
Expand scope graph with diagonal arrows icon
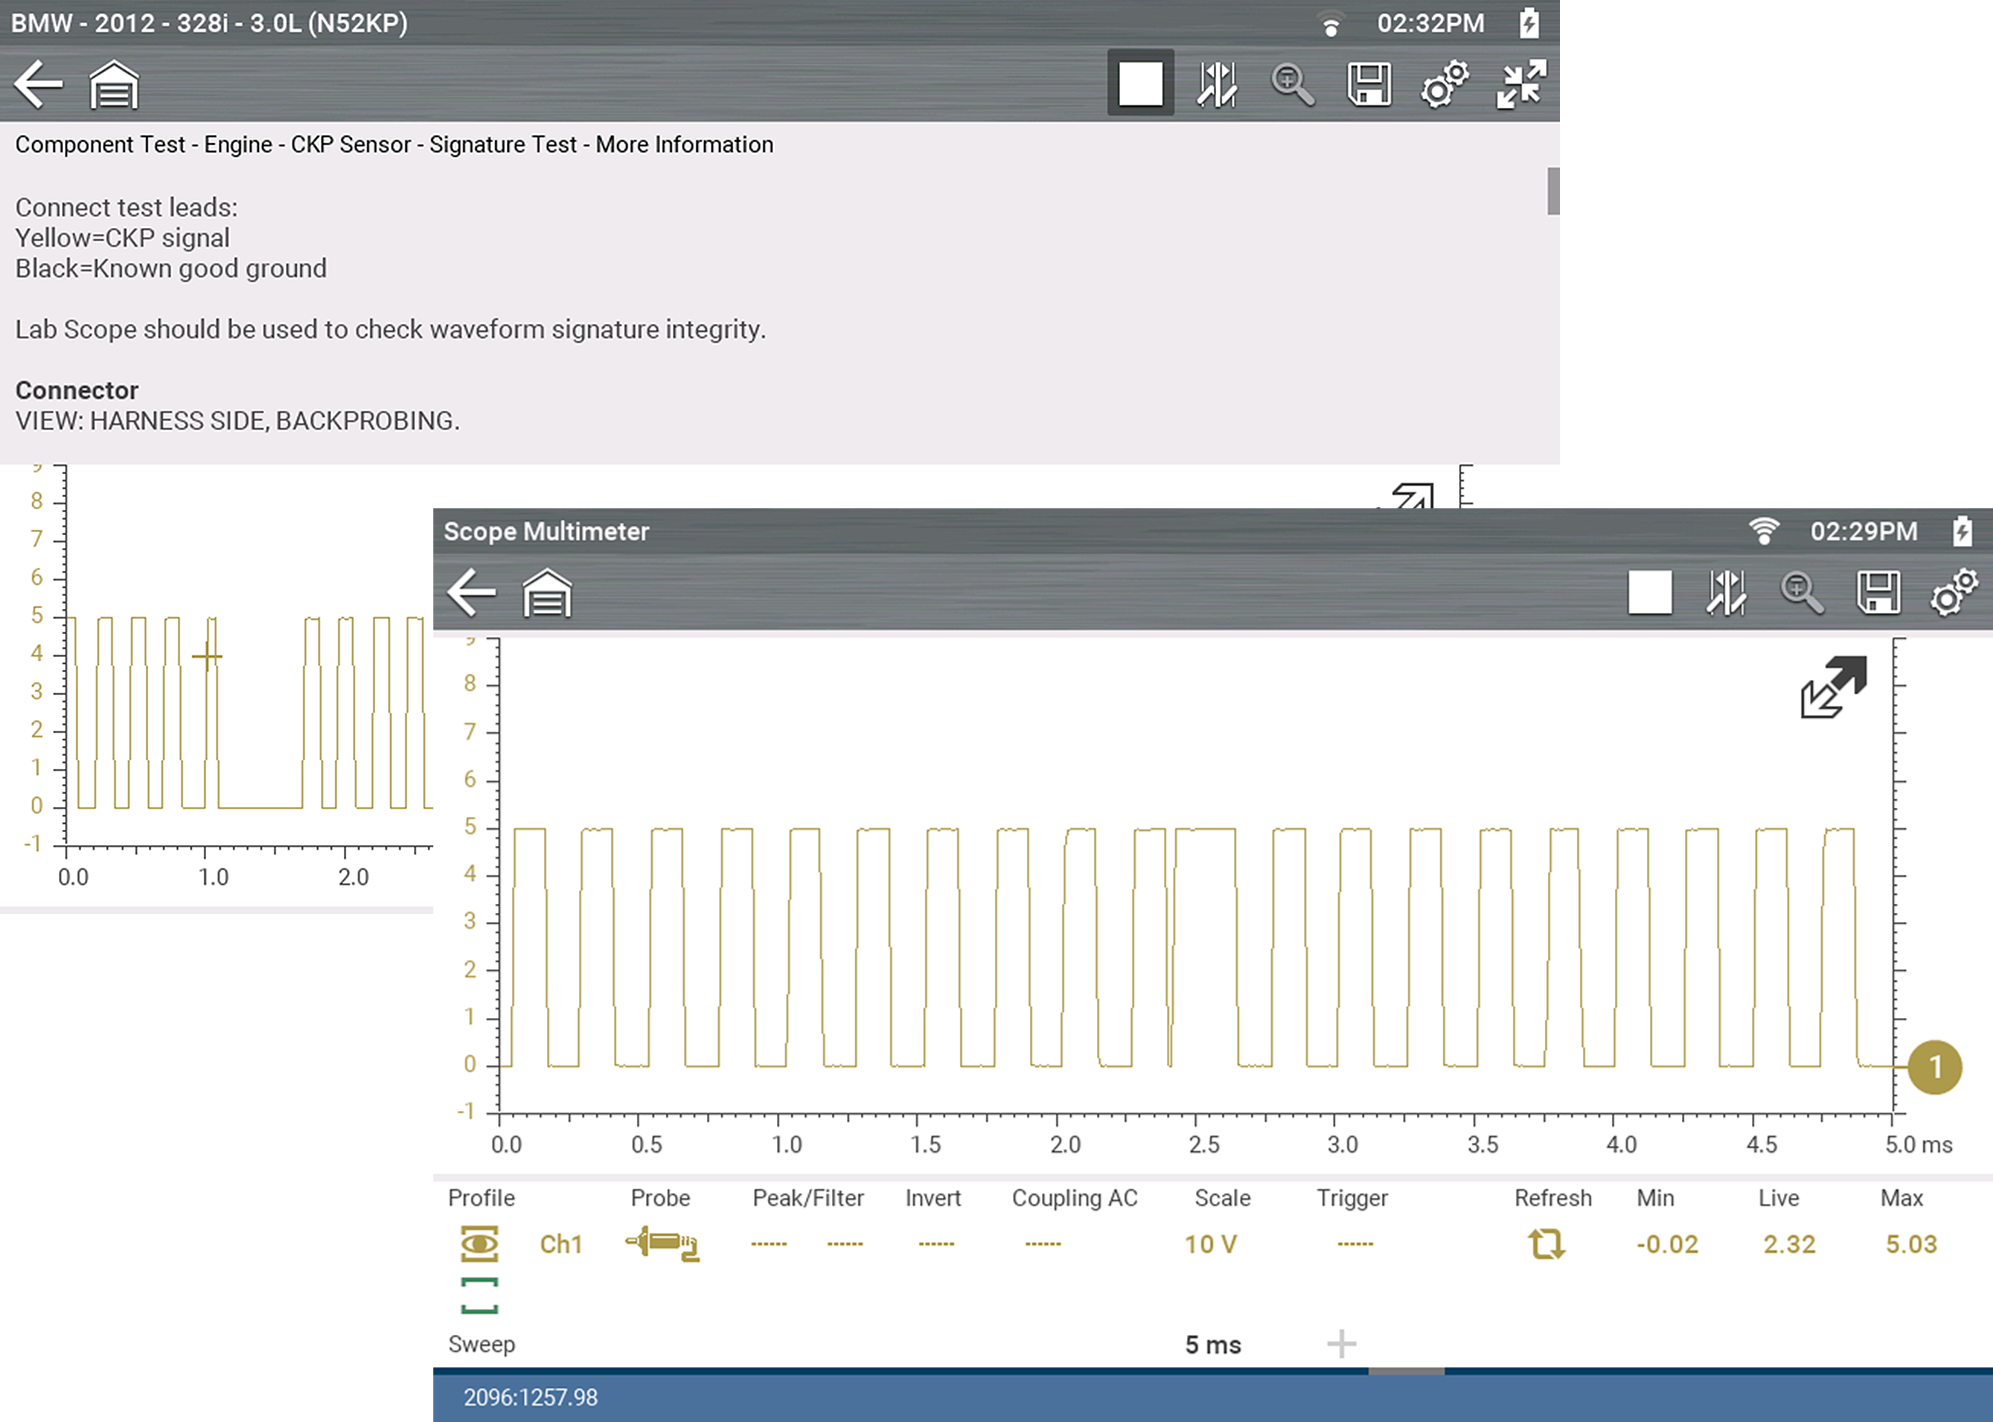(x=1833, y=687)
